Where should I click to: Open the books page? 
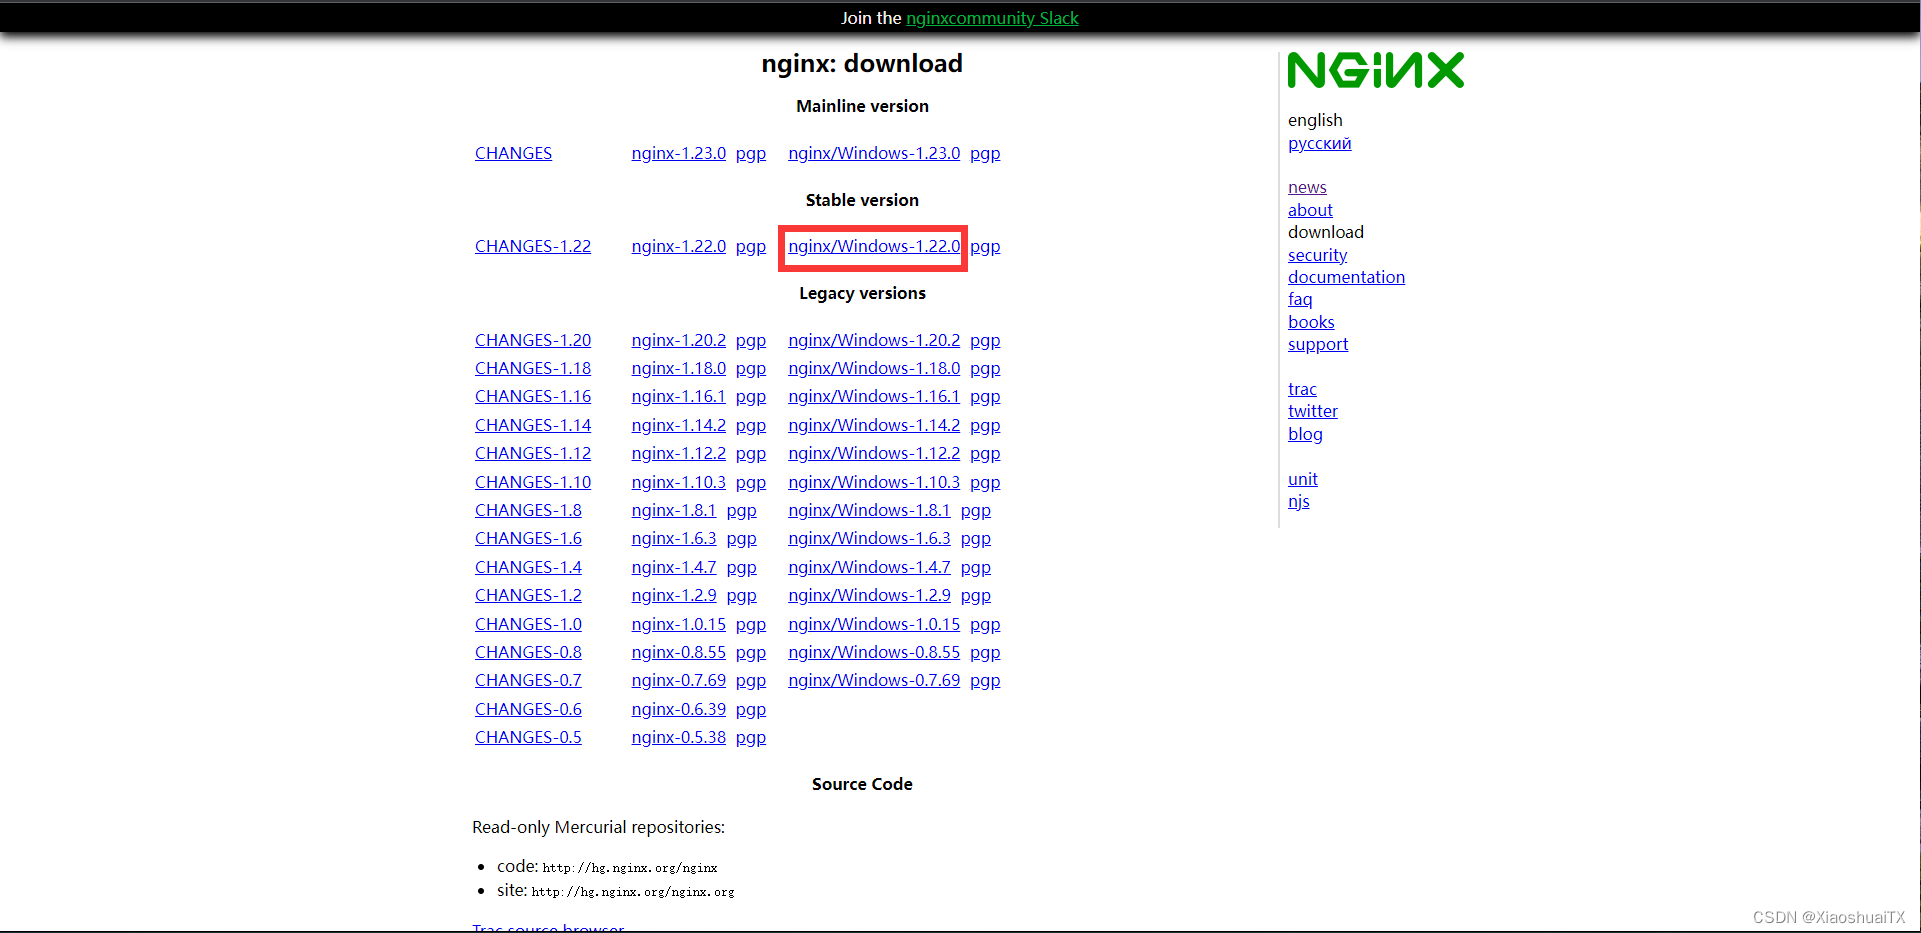[x=1311, y=322]
